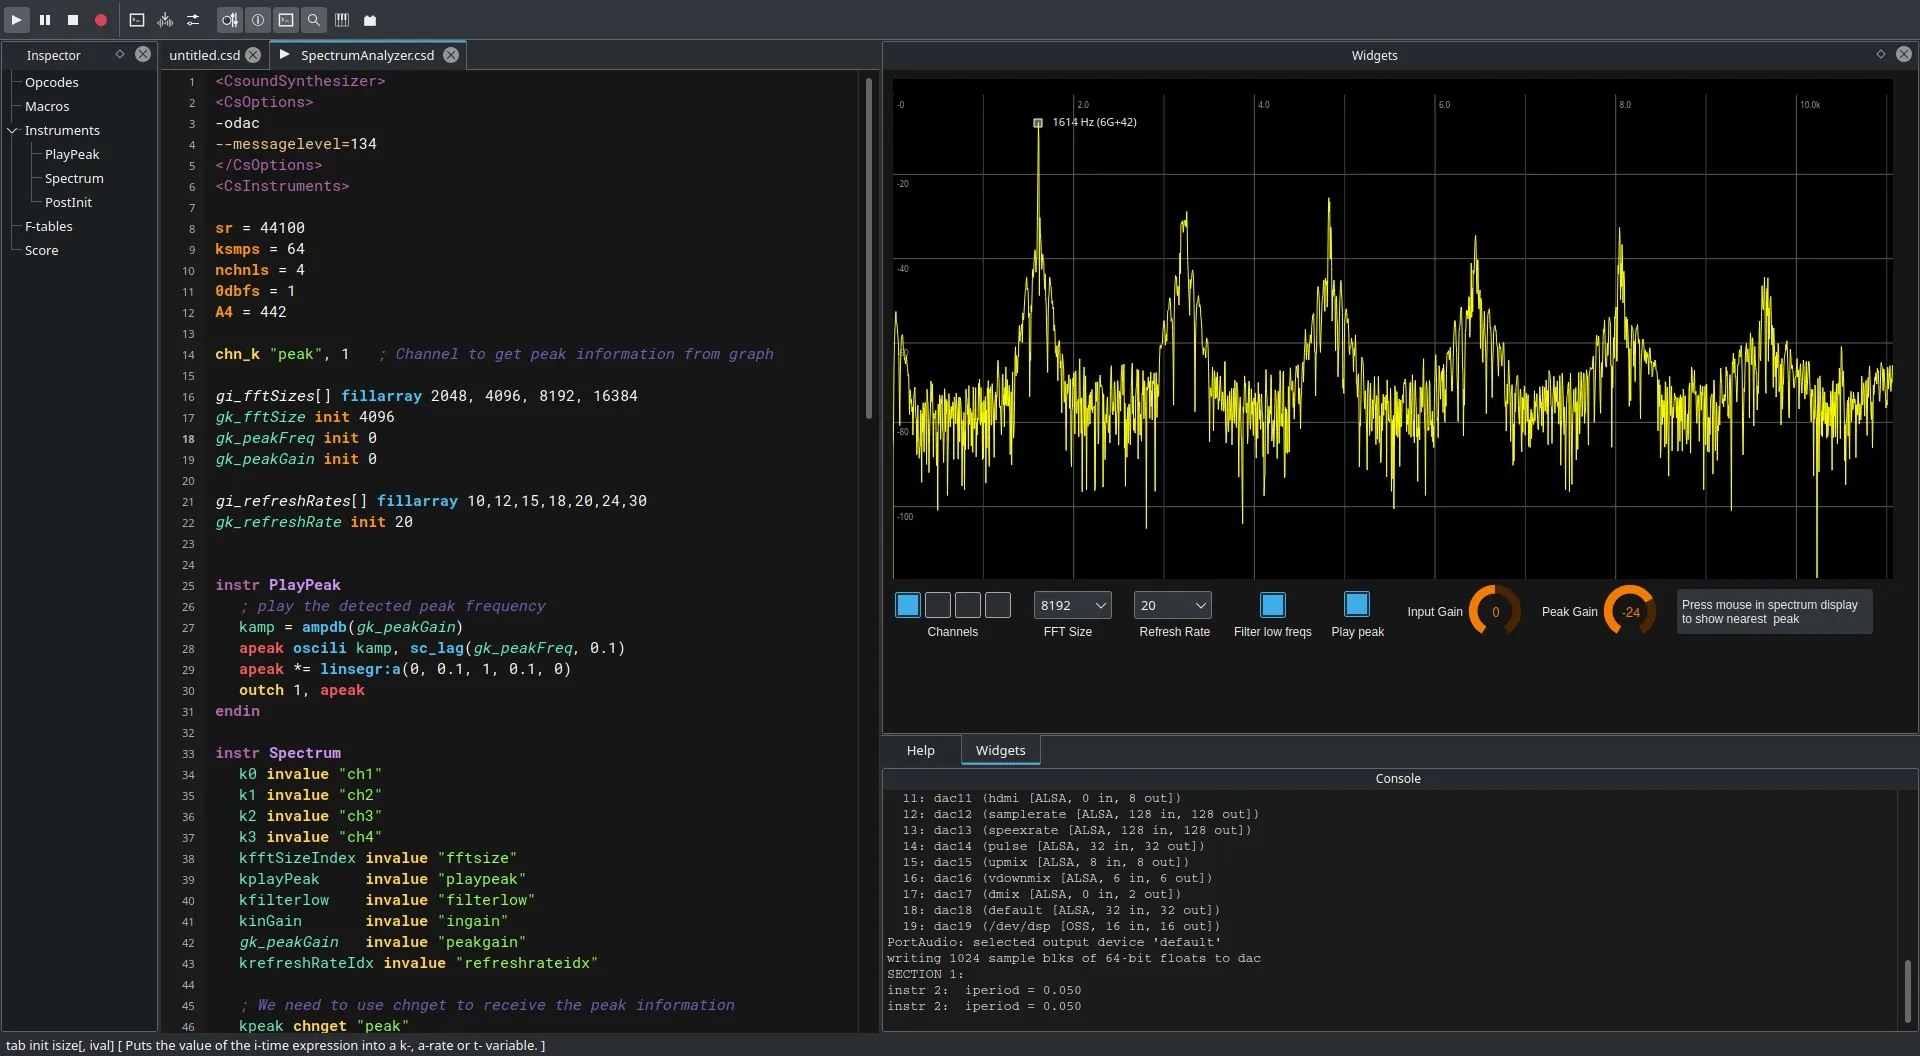
Task: Pause the running performance
Action: (x=45, y=20)
